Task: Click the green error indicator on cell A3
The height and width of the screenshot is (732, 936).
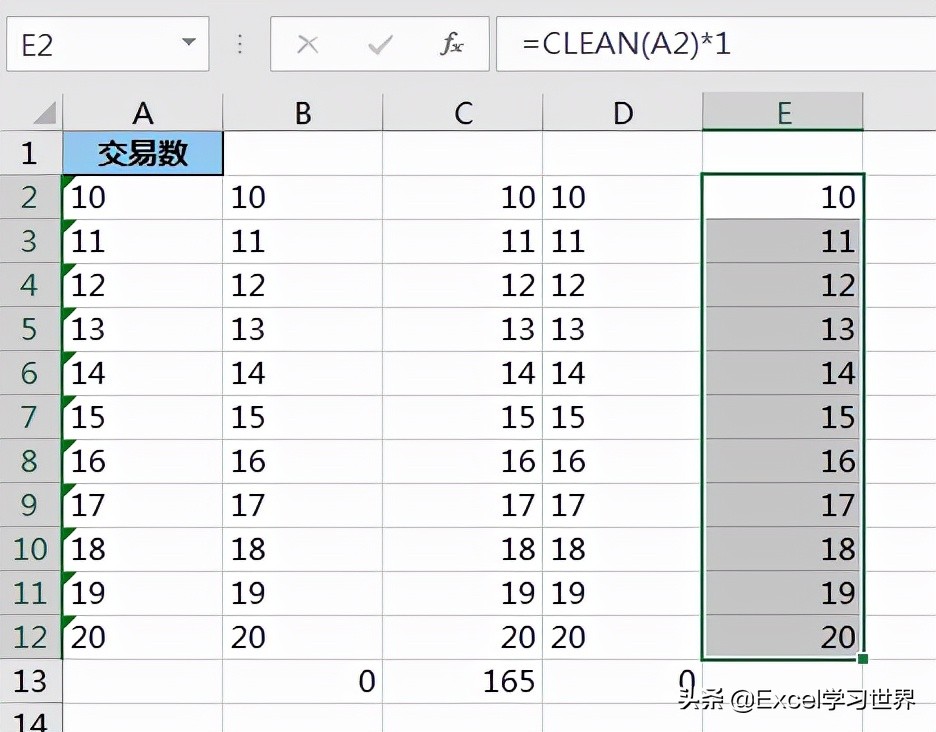Action: pyautogui.click(x=67, y=224)
